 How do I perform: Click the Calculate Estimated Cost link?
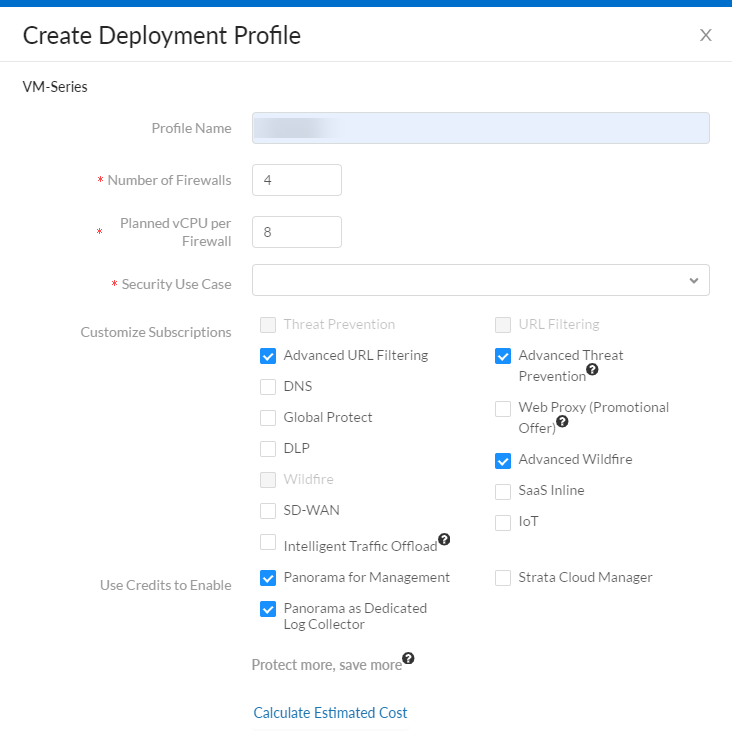(330, 713)
